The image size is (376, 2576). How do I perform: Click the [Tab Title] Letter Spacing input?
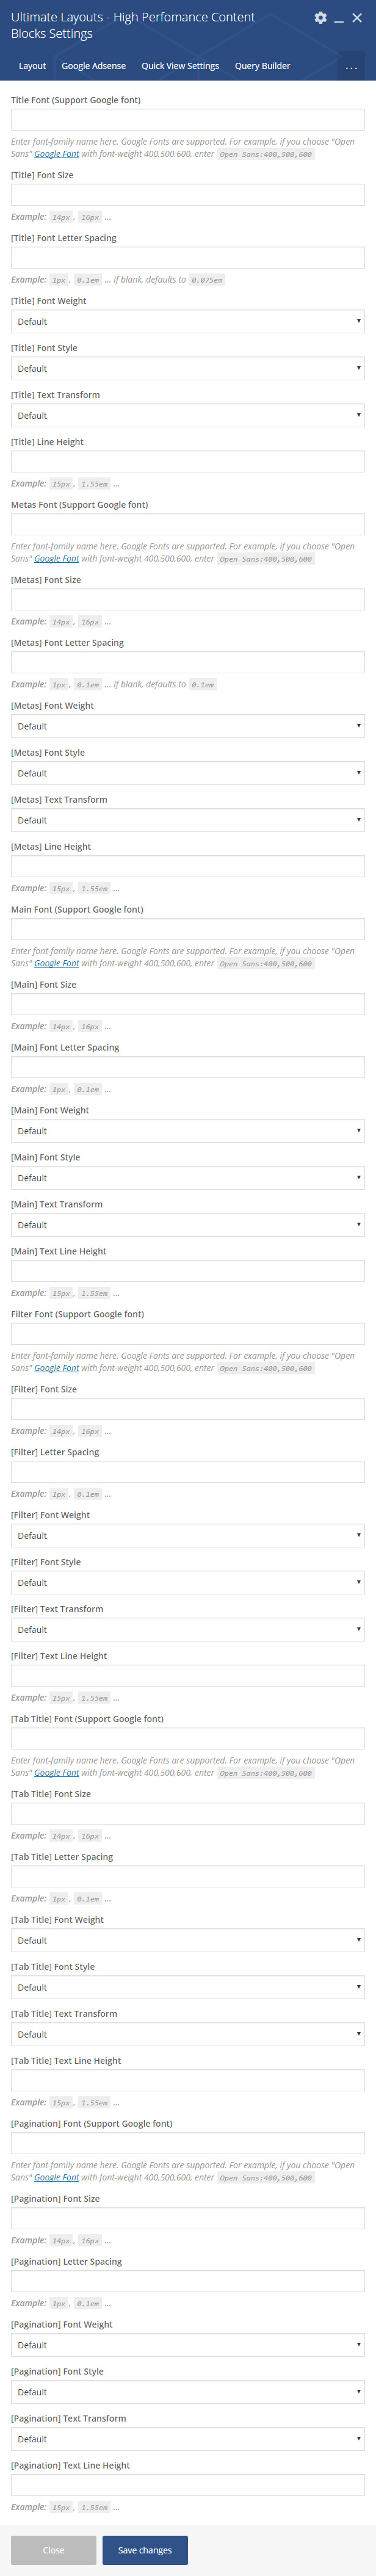point(187,1876)
